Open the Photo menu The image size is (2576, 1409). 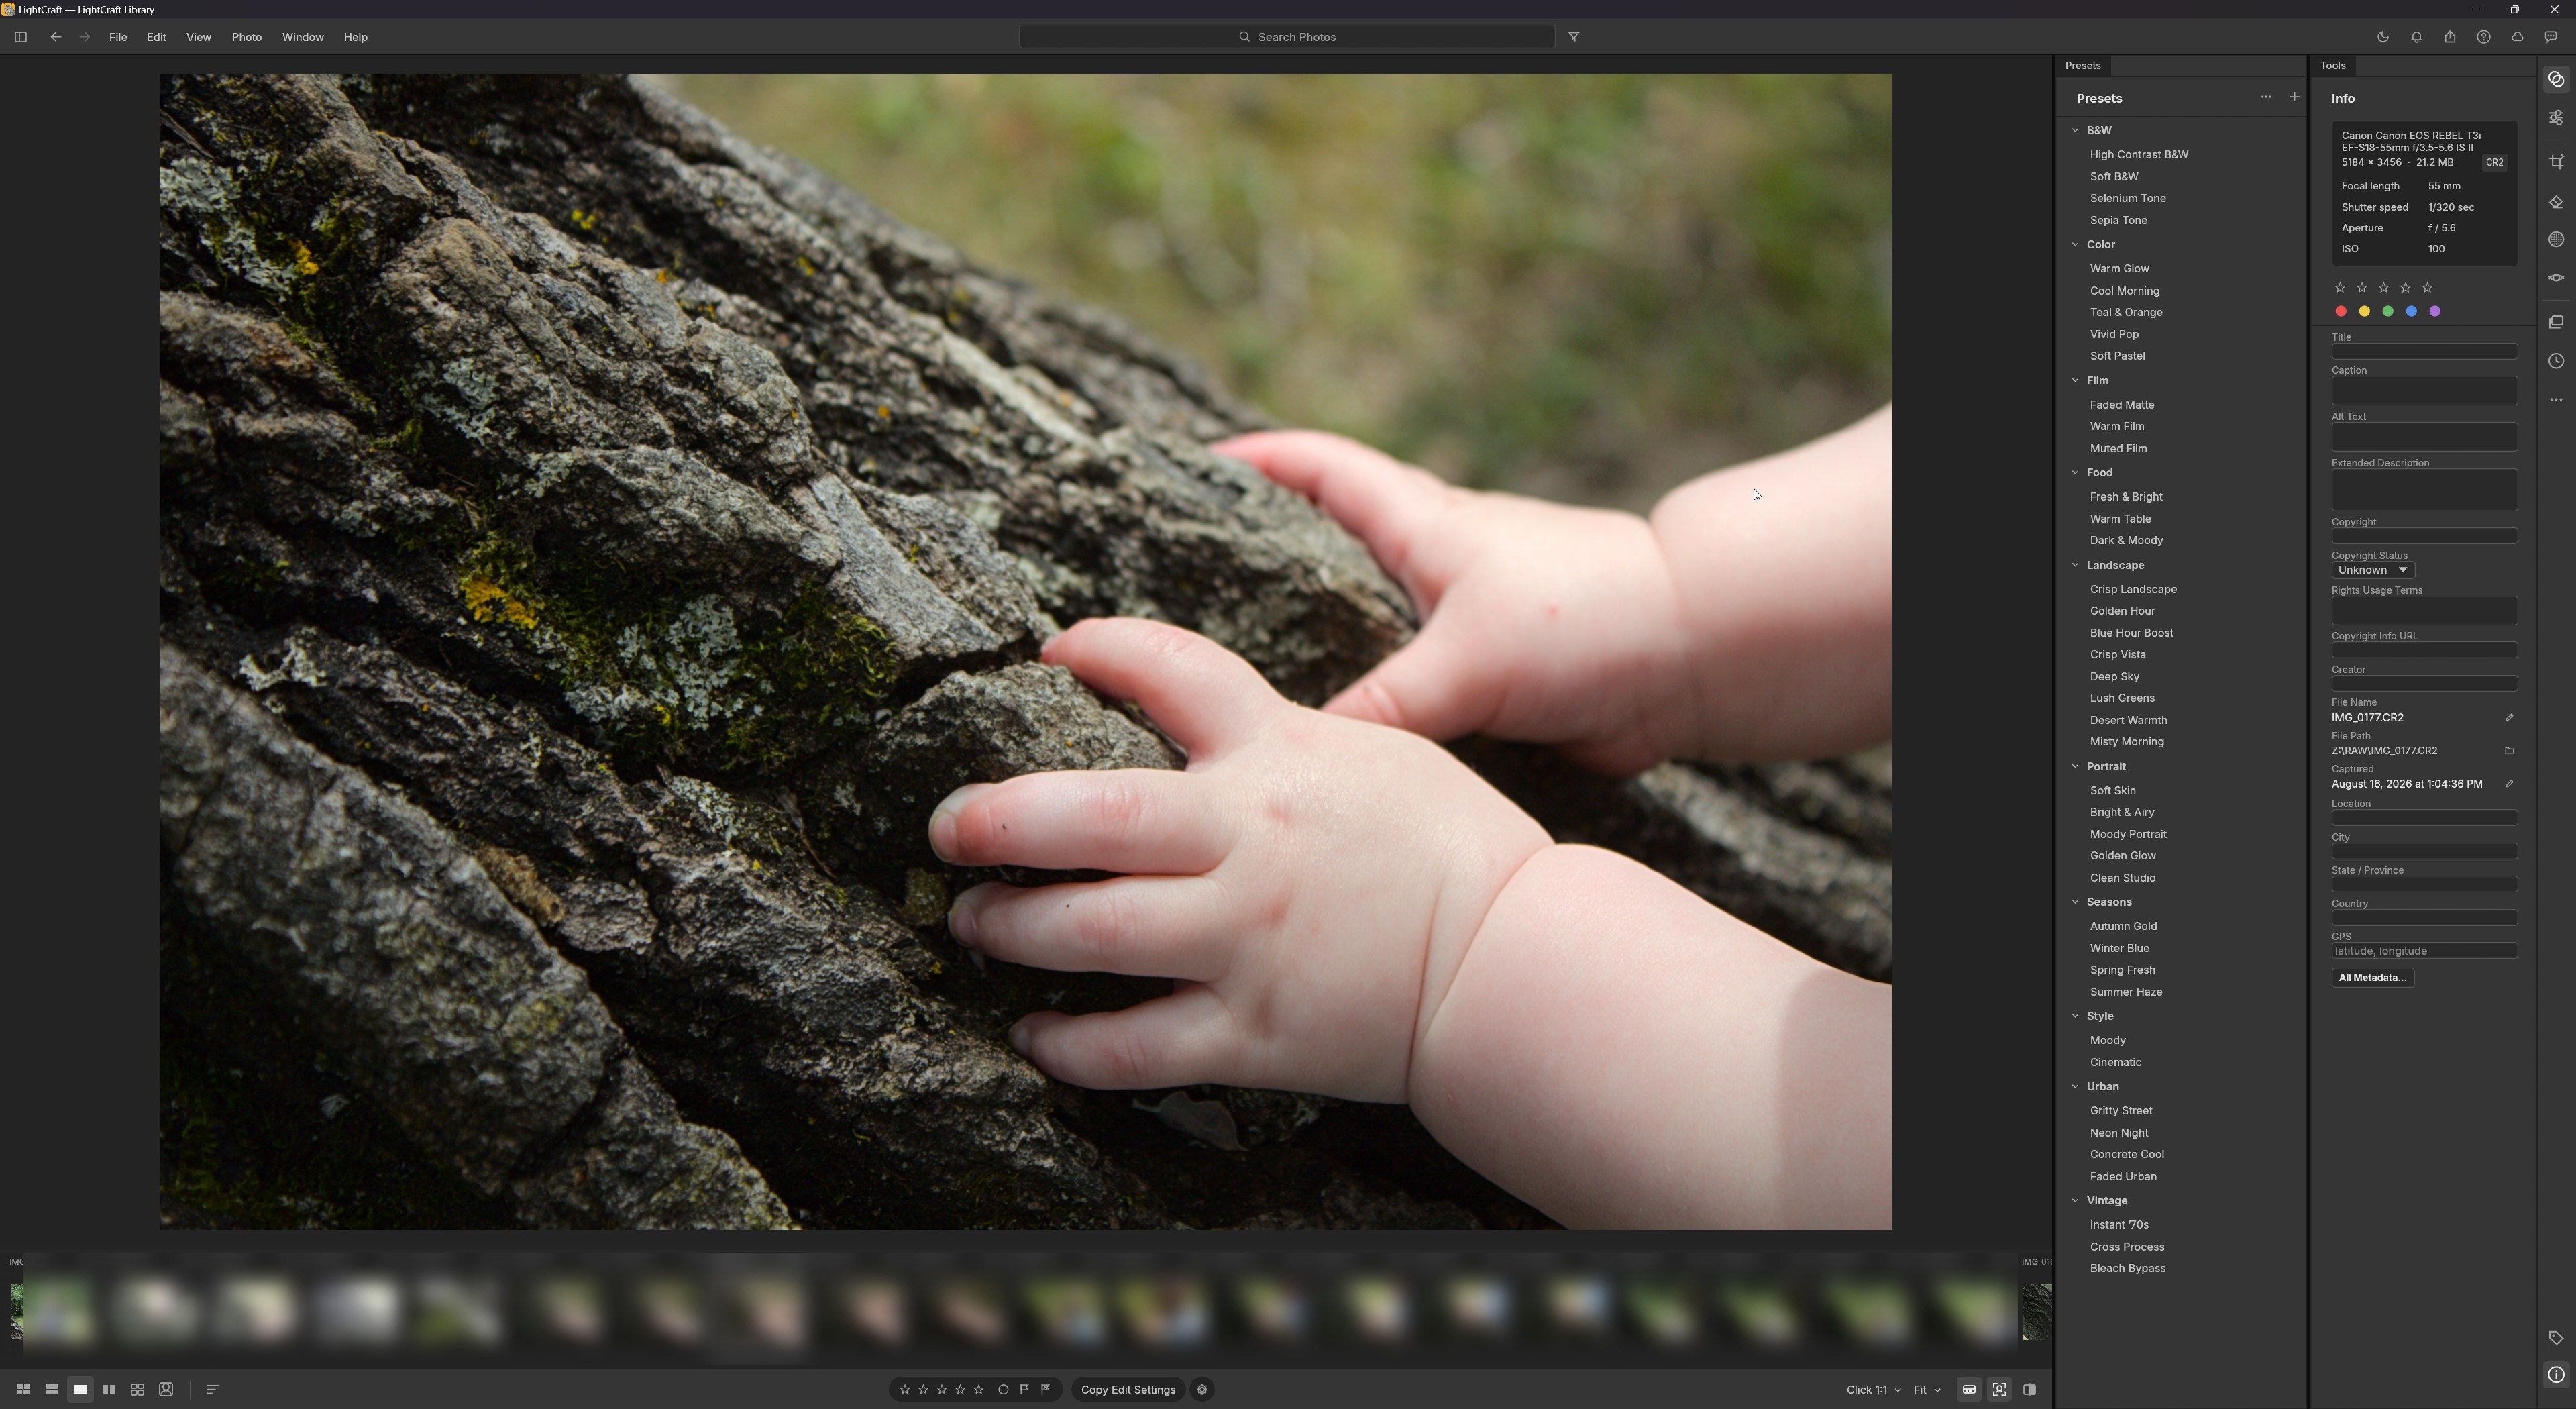(246, 37)
